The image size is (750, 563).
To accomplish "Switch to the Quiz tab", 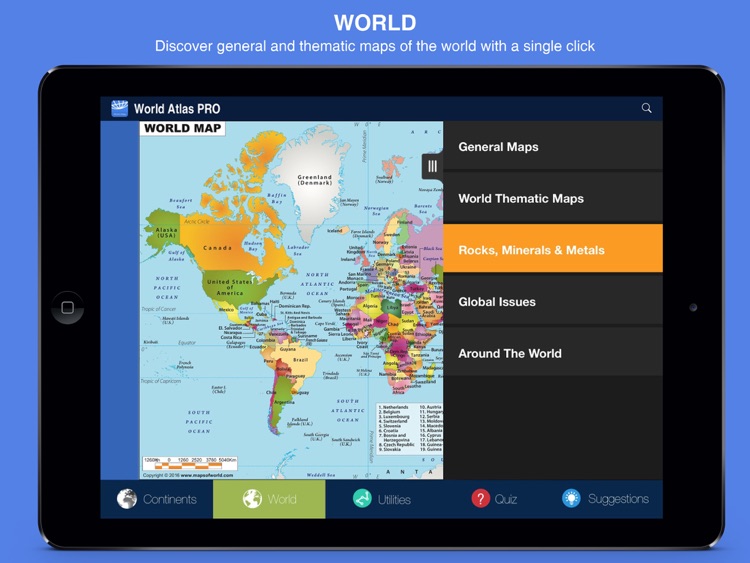I will pos(494,499).
